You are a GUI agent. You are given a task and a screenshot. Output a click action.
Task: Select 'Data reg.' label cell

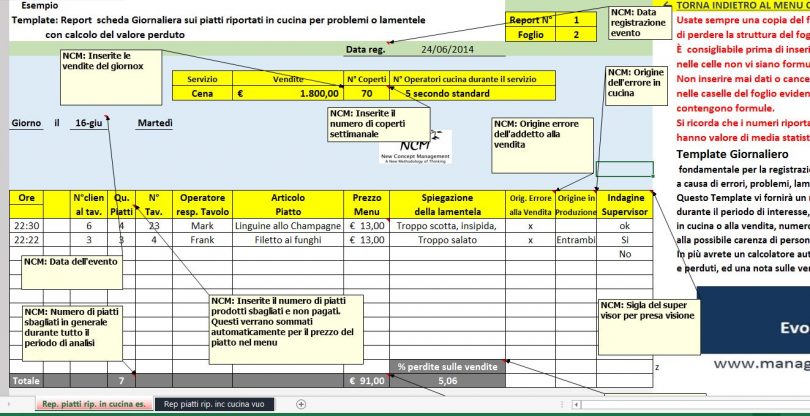coord(366,50)
